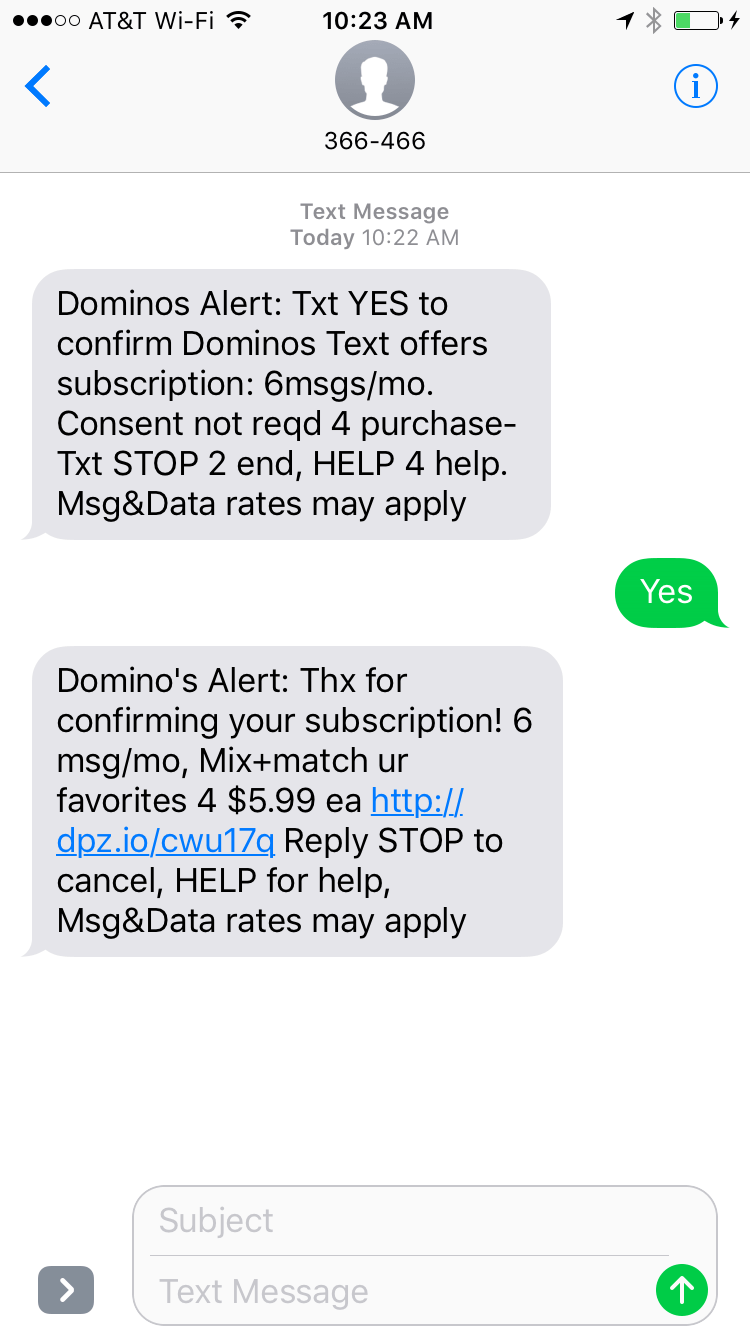
Task: Select the green Yes message bubble
Action: (666, 592)
